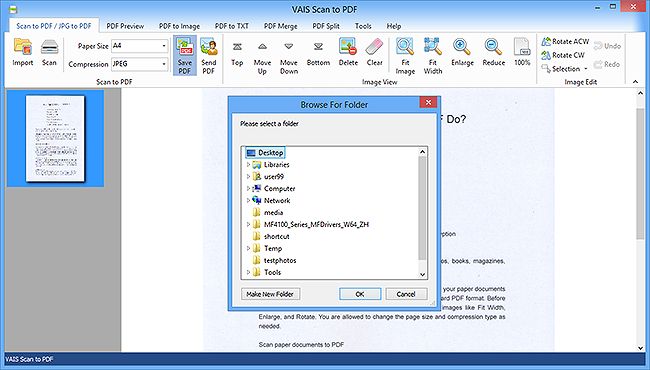Select the Computer item

tap(279, 189)
